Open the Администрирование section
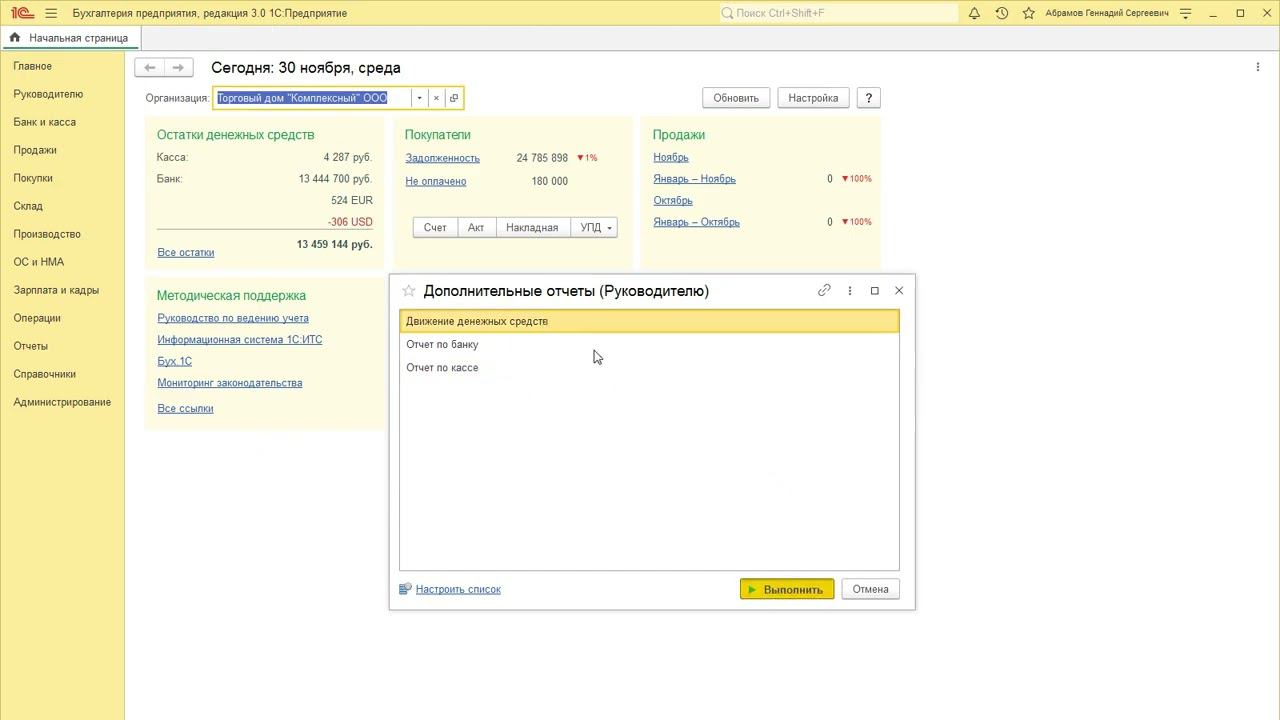This screenshot has height=720, width=1280. (62, 402)
